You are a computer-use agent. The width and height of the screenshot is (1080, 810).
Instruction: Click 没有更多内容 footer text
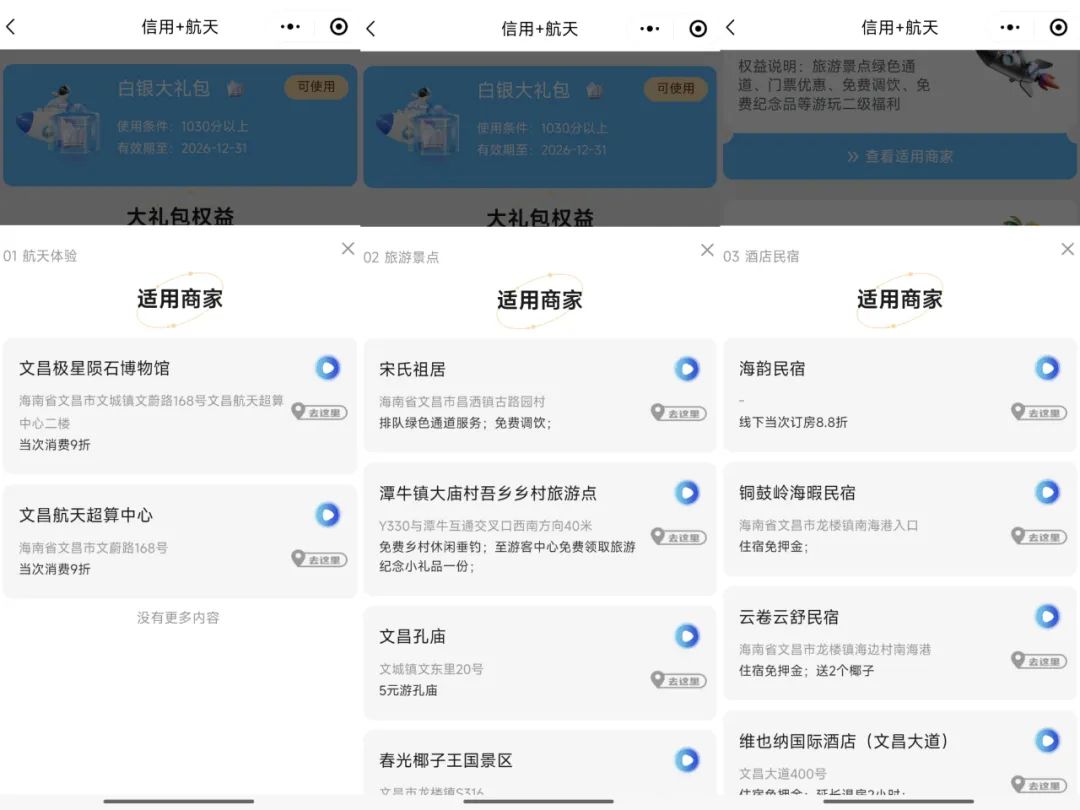click(178, 617)
